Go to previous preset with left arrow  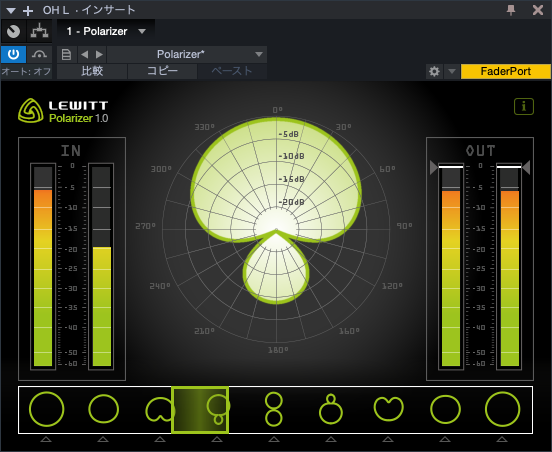[x=84, y=55]
